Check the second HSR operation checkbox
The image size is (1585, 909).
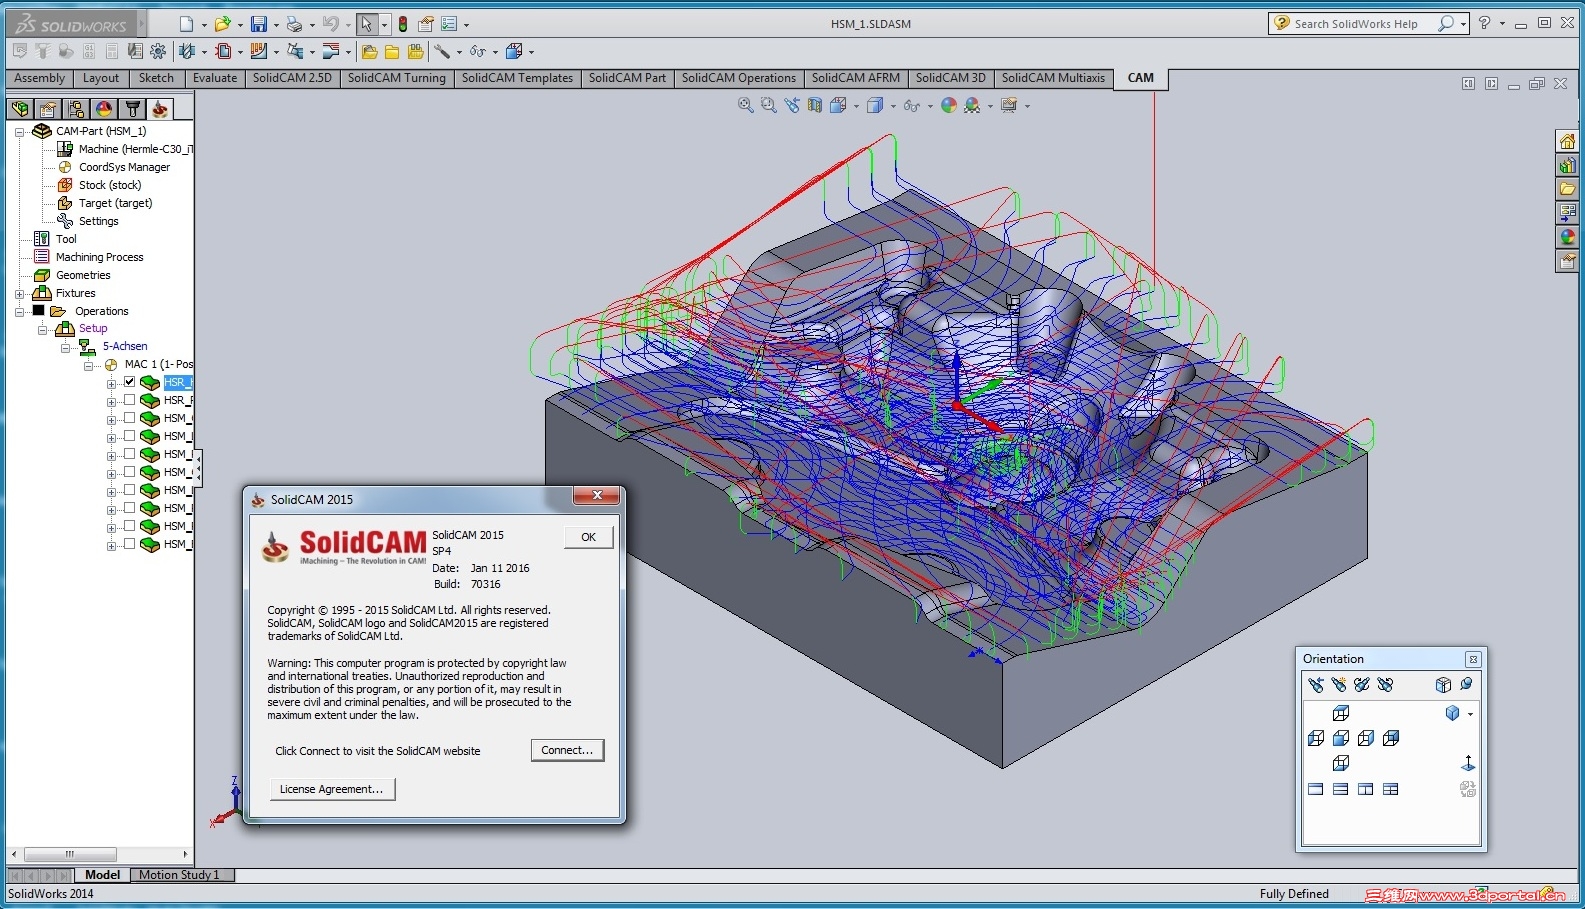point(129,400)
